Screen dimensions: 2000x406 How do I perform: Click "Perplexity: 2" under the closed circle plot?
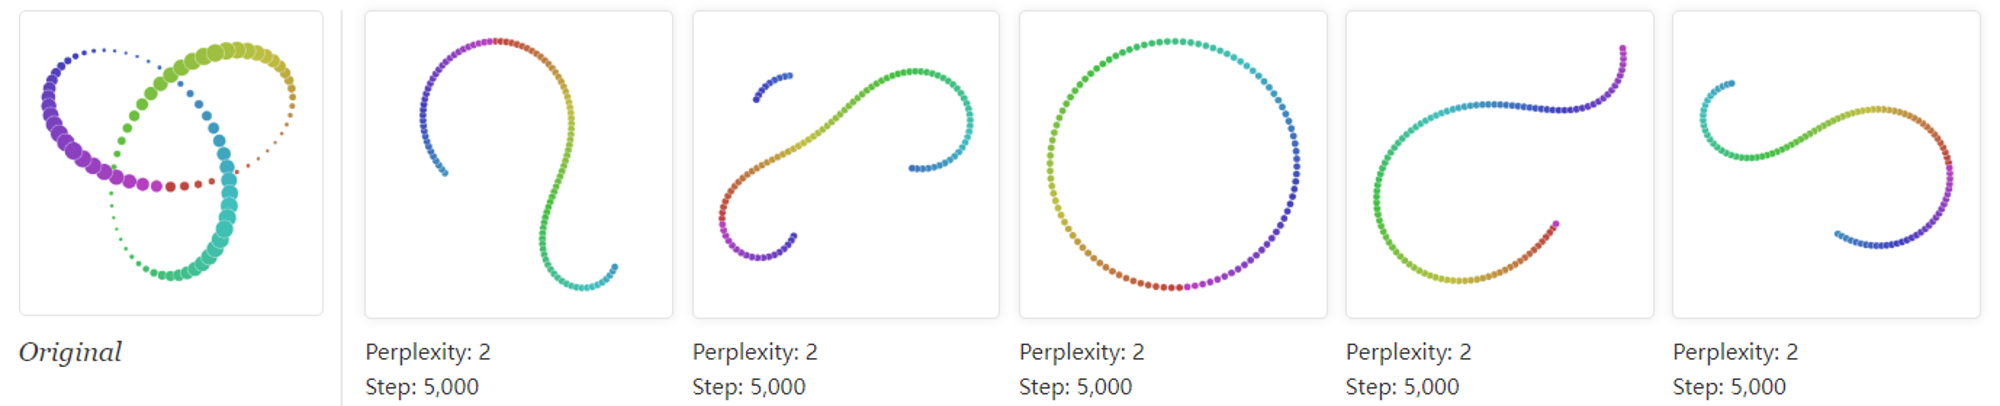click(x=1082, y=352)
